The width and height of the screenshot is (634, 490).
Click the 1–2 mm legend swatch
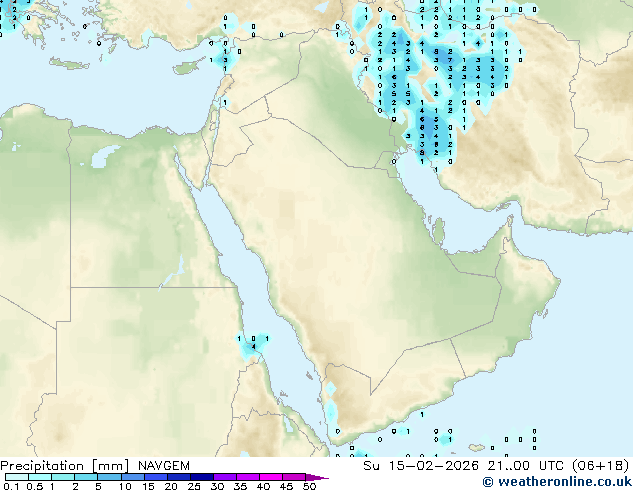coord(63,477)
